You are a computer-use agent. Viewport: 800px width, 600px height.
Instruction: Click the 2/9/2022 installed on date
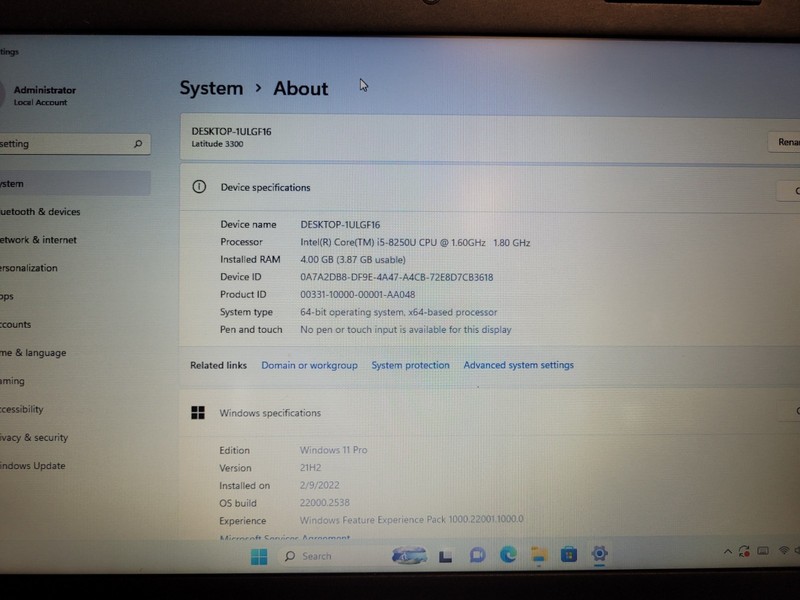coord(319,485)
